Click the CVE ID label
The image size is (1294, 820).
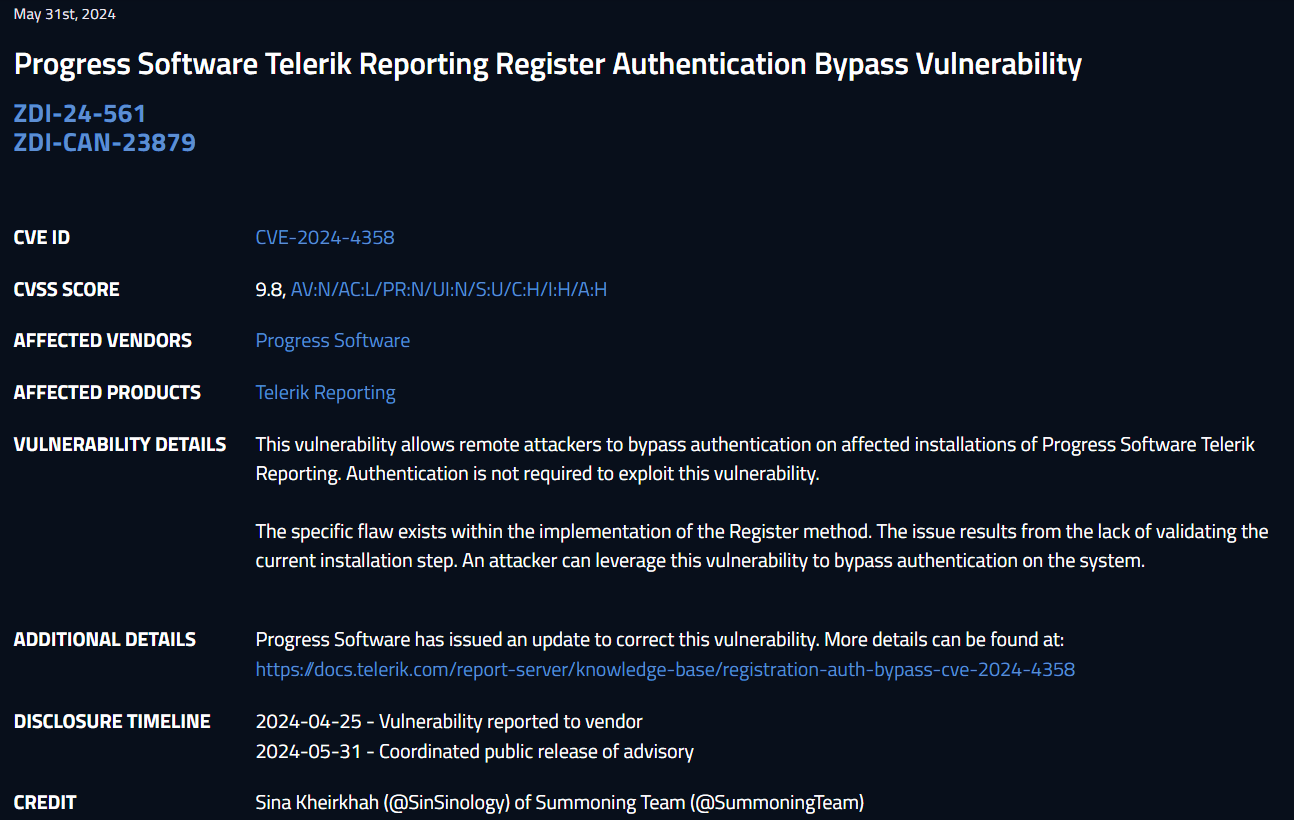pos(42,238)
